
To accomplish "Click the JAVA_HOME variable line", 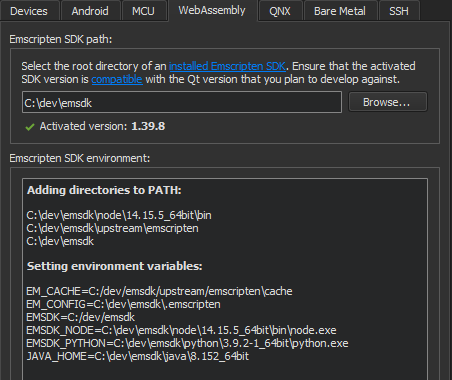I will pyautogui.click(x=138, y=356).
